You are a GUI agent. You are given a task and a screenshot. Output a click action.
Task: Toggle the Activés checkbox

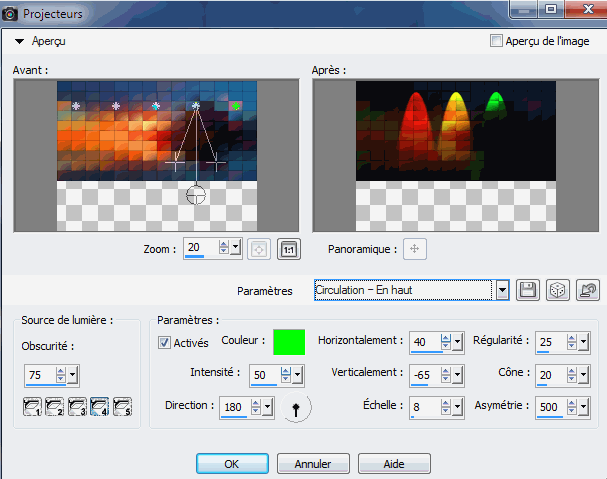(x=165, y=343)
